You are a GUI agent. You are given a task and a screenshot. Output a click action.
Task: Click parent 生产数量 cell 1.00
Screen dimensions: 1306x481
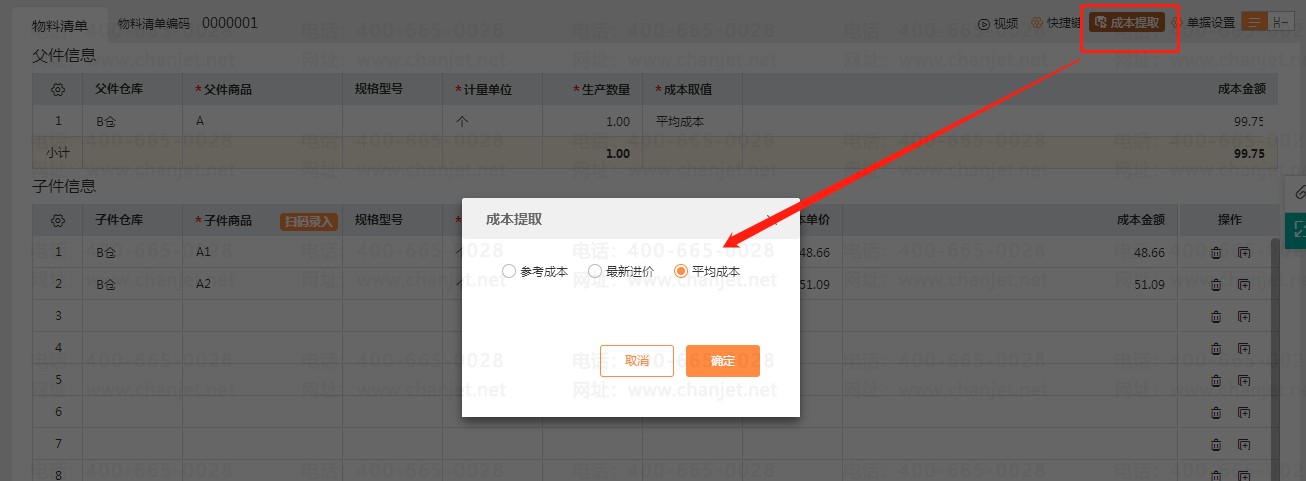592,121
